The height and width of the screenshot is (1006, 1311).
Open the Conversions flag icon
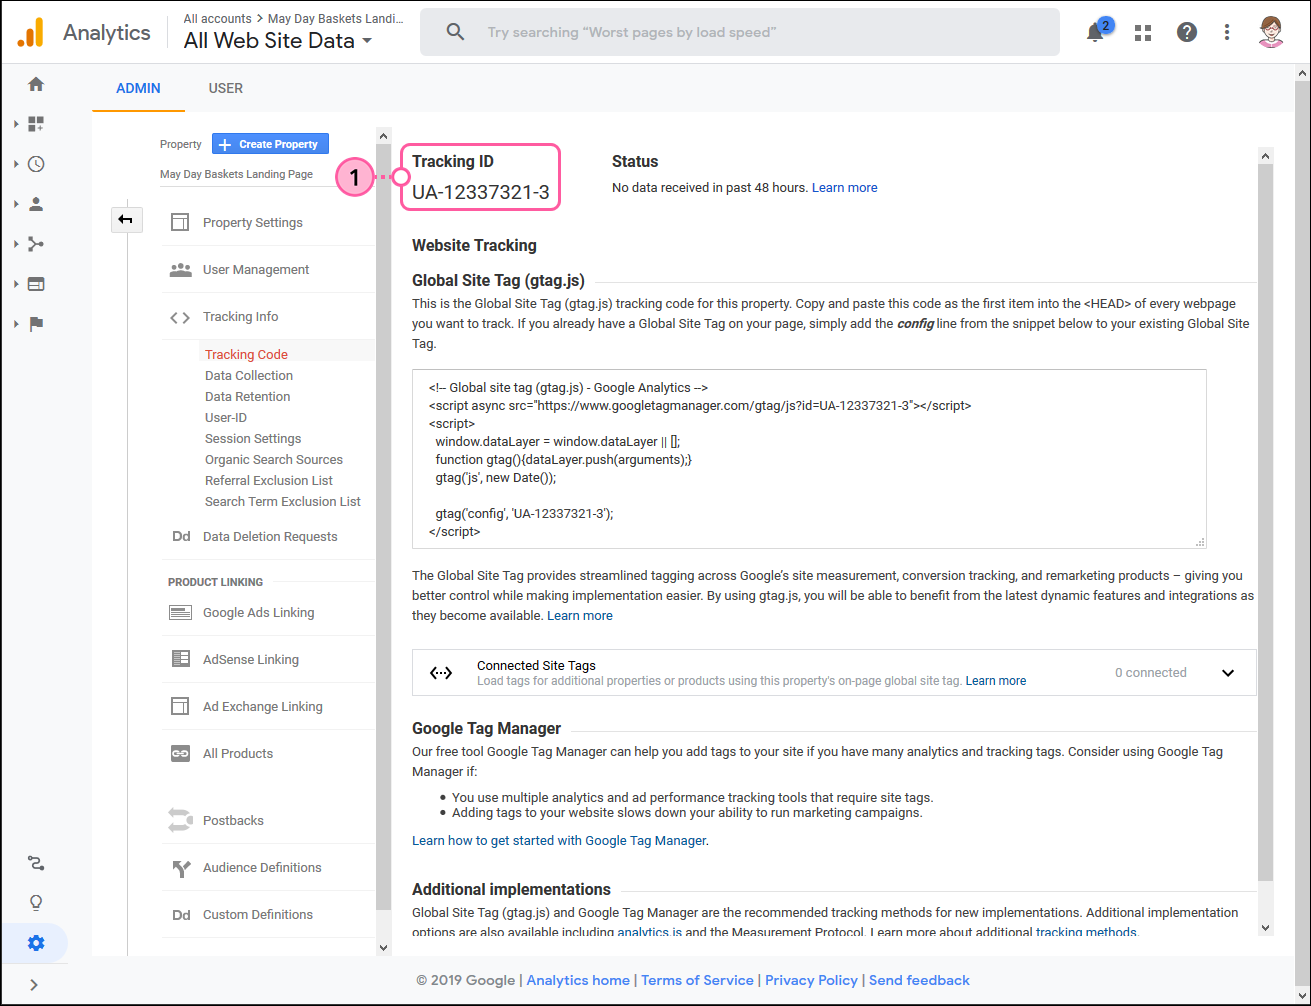click(x=36, y=324)
